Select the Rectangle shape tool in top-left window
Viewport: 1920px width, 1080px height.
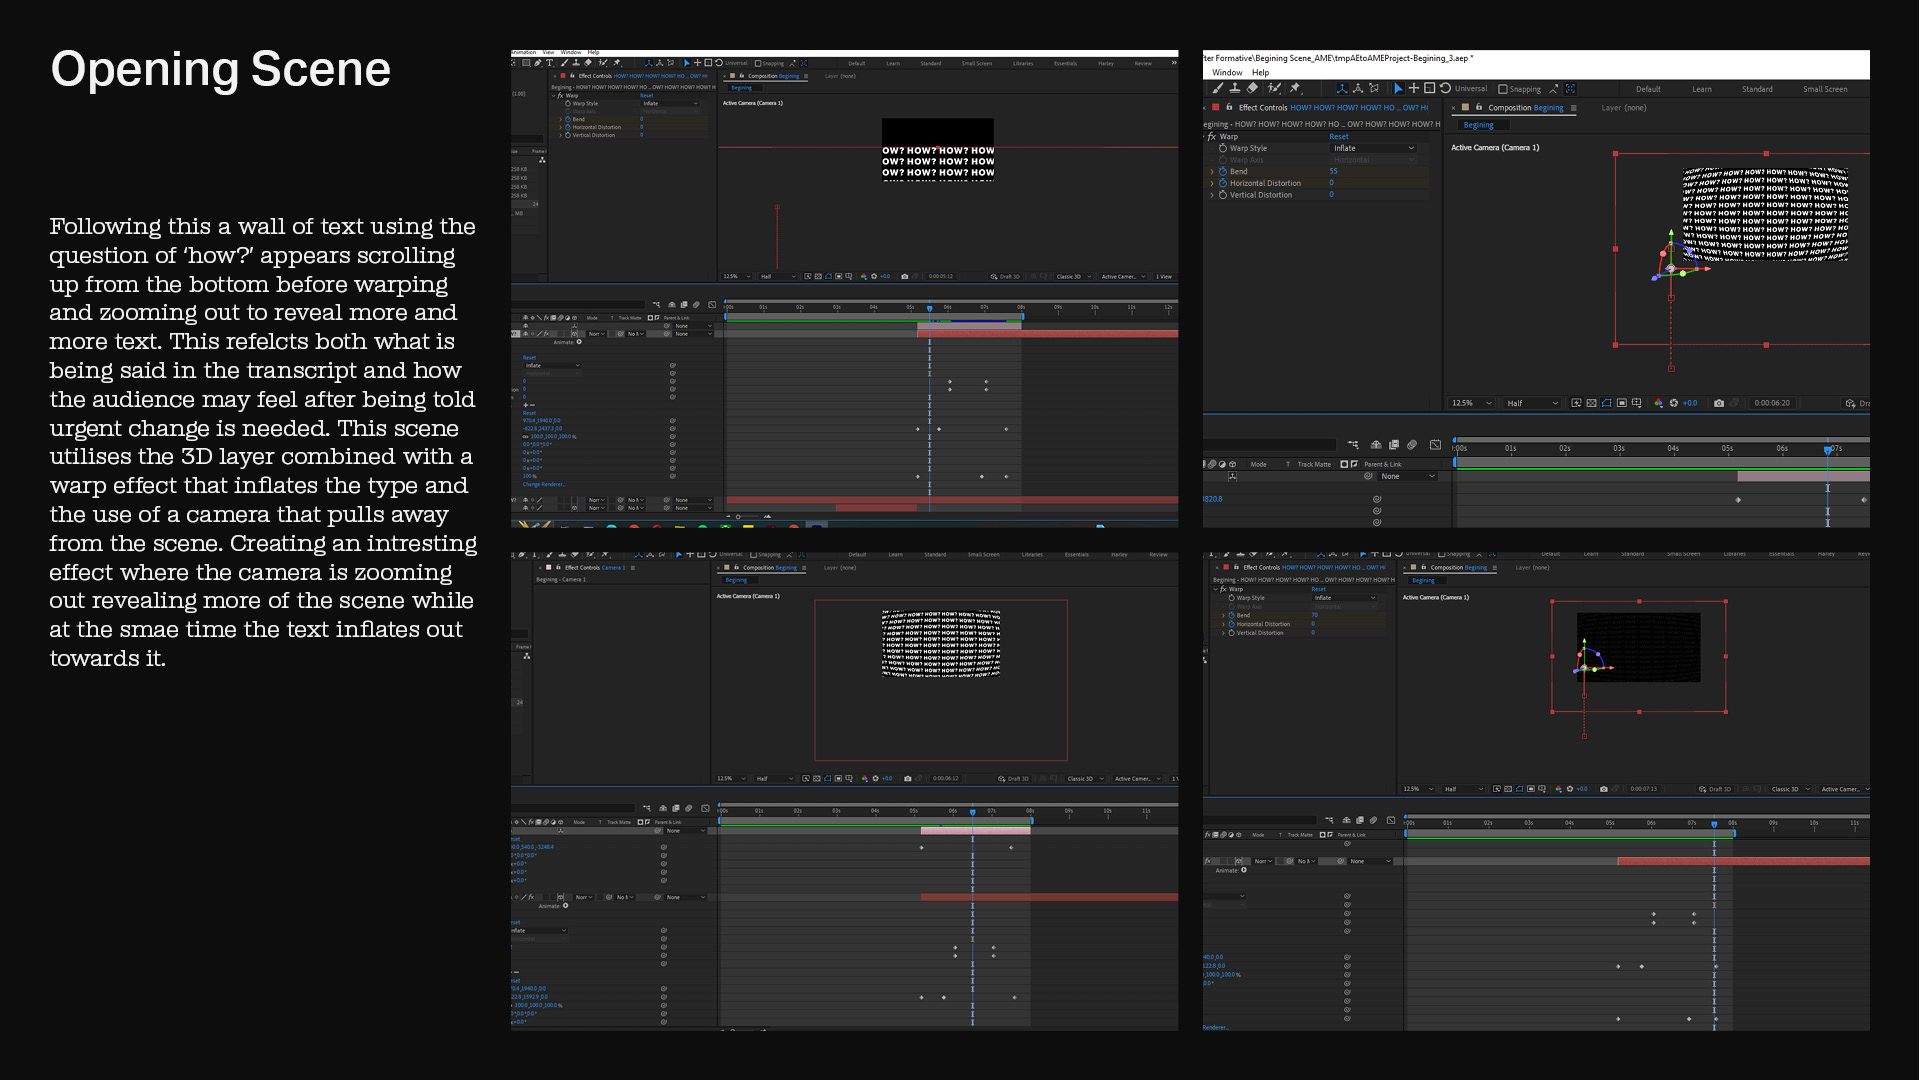526,63
